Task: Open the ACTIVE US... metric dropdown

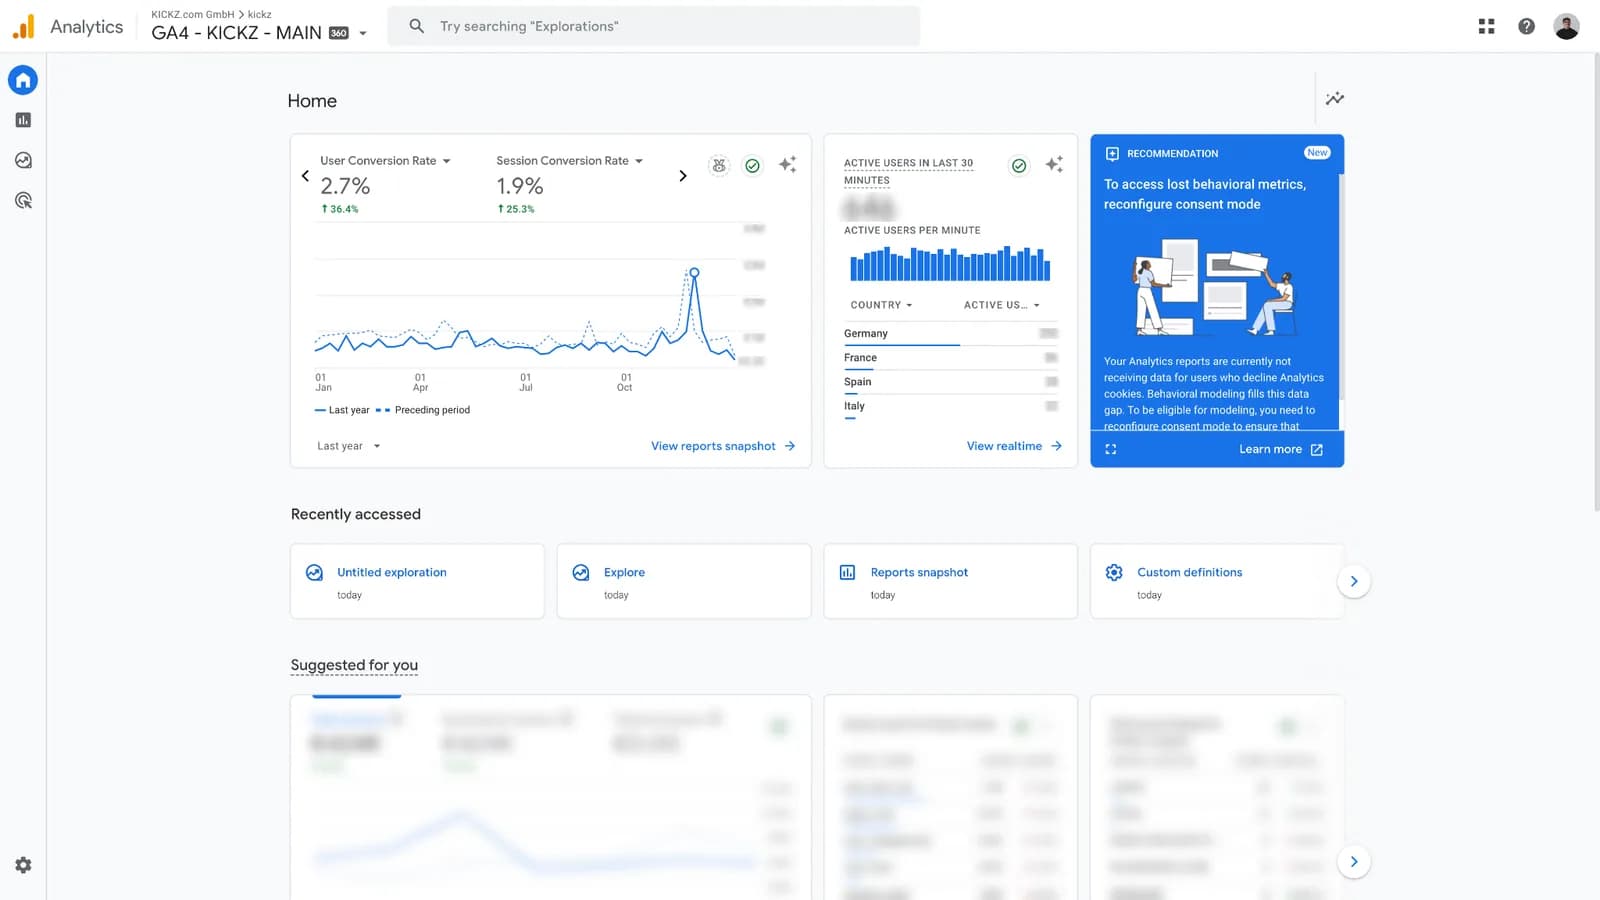Action: click(1002, 305)
